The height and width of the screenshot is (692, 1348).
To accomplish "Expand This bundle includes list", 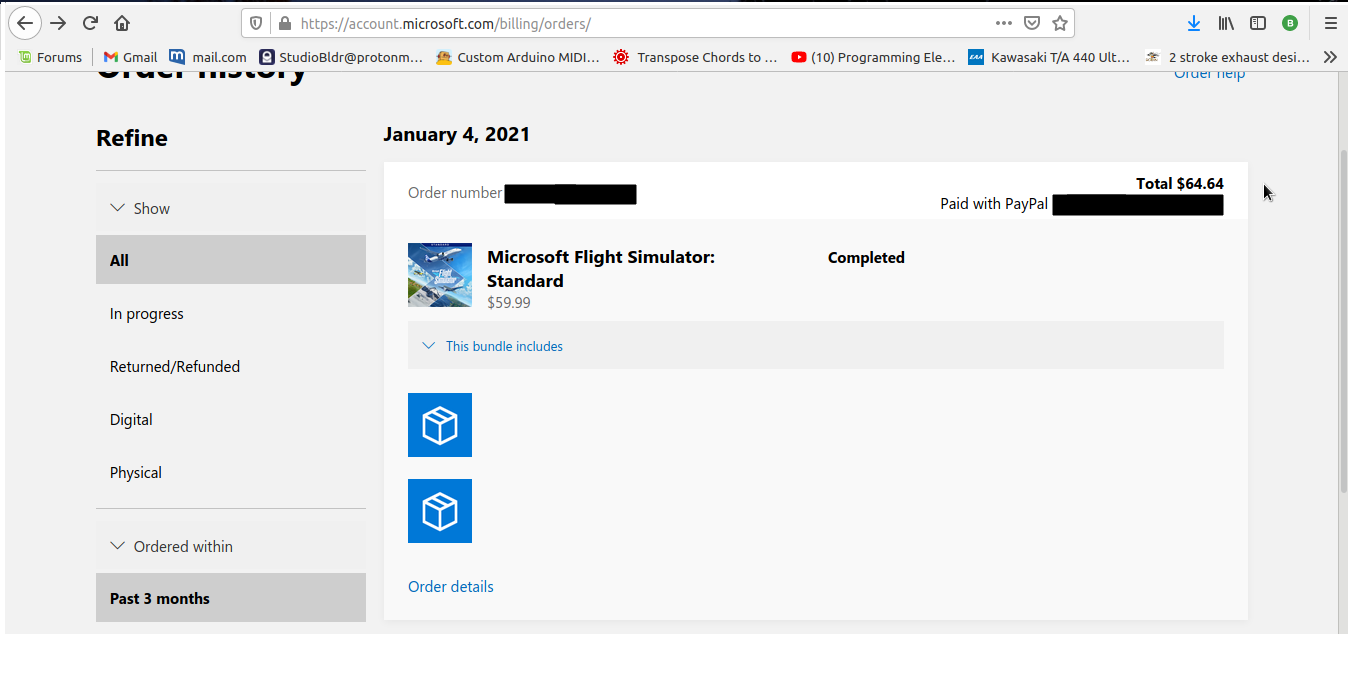I will pos(816,346).
